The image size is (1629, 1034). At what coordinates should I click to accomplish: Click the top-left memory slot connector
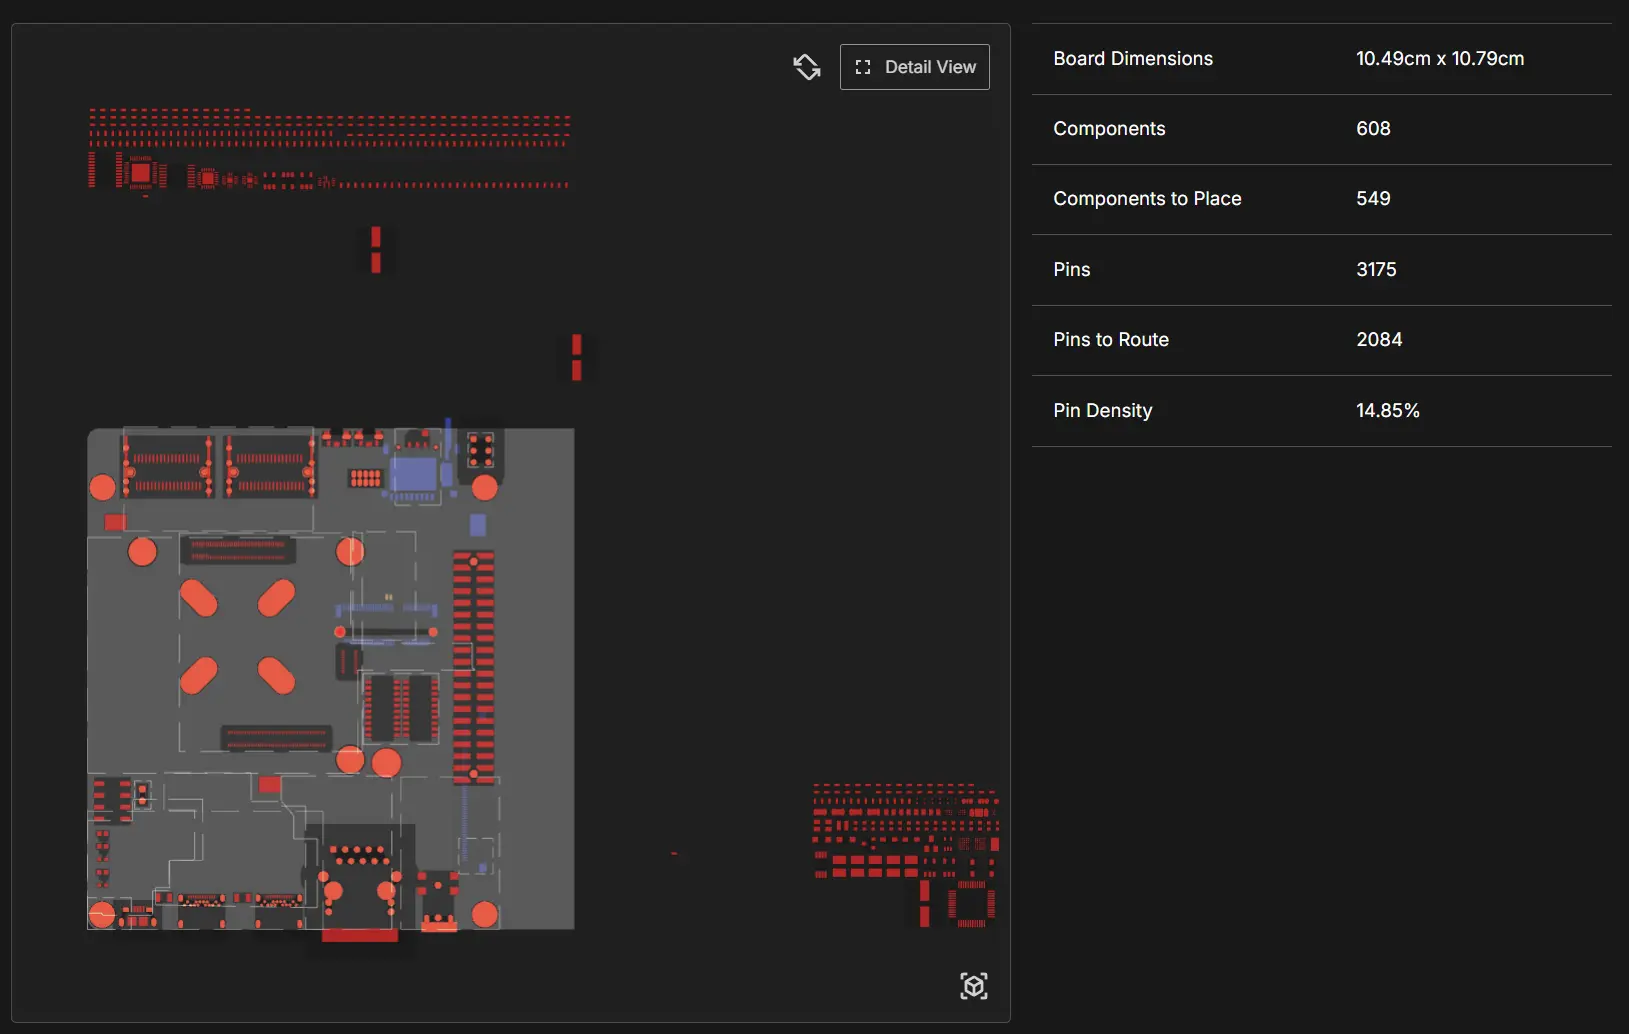click(167, 466)
